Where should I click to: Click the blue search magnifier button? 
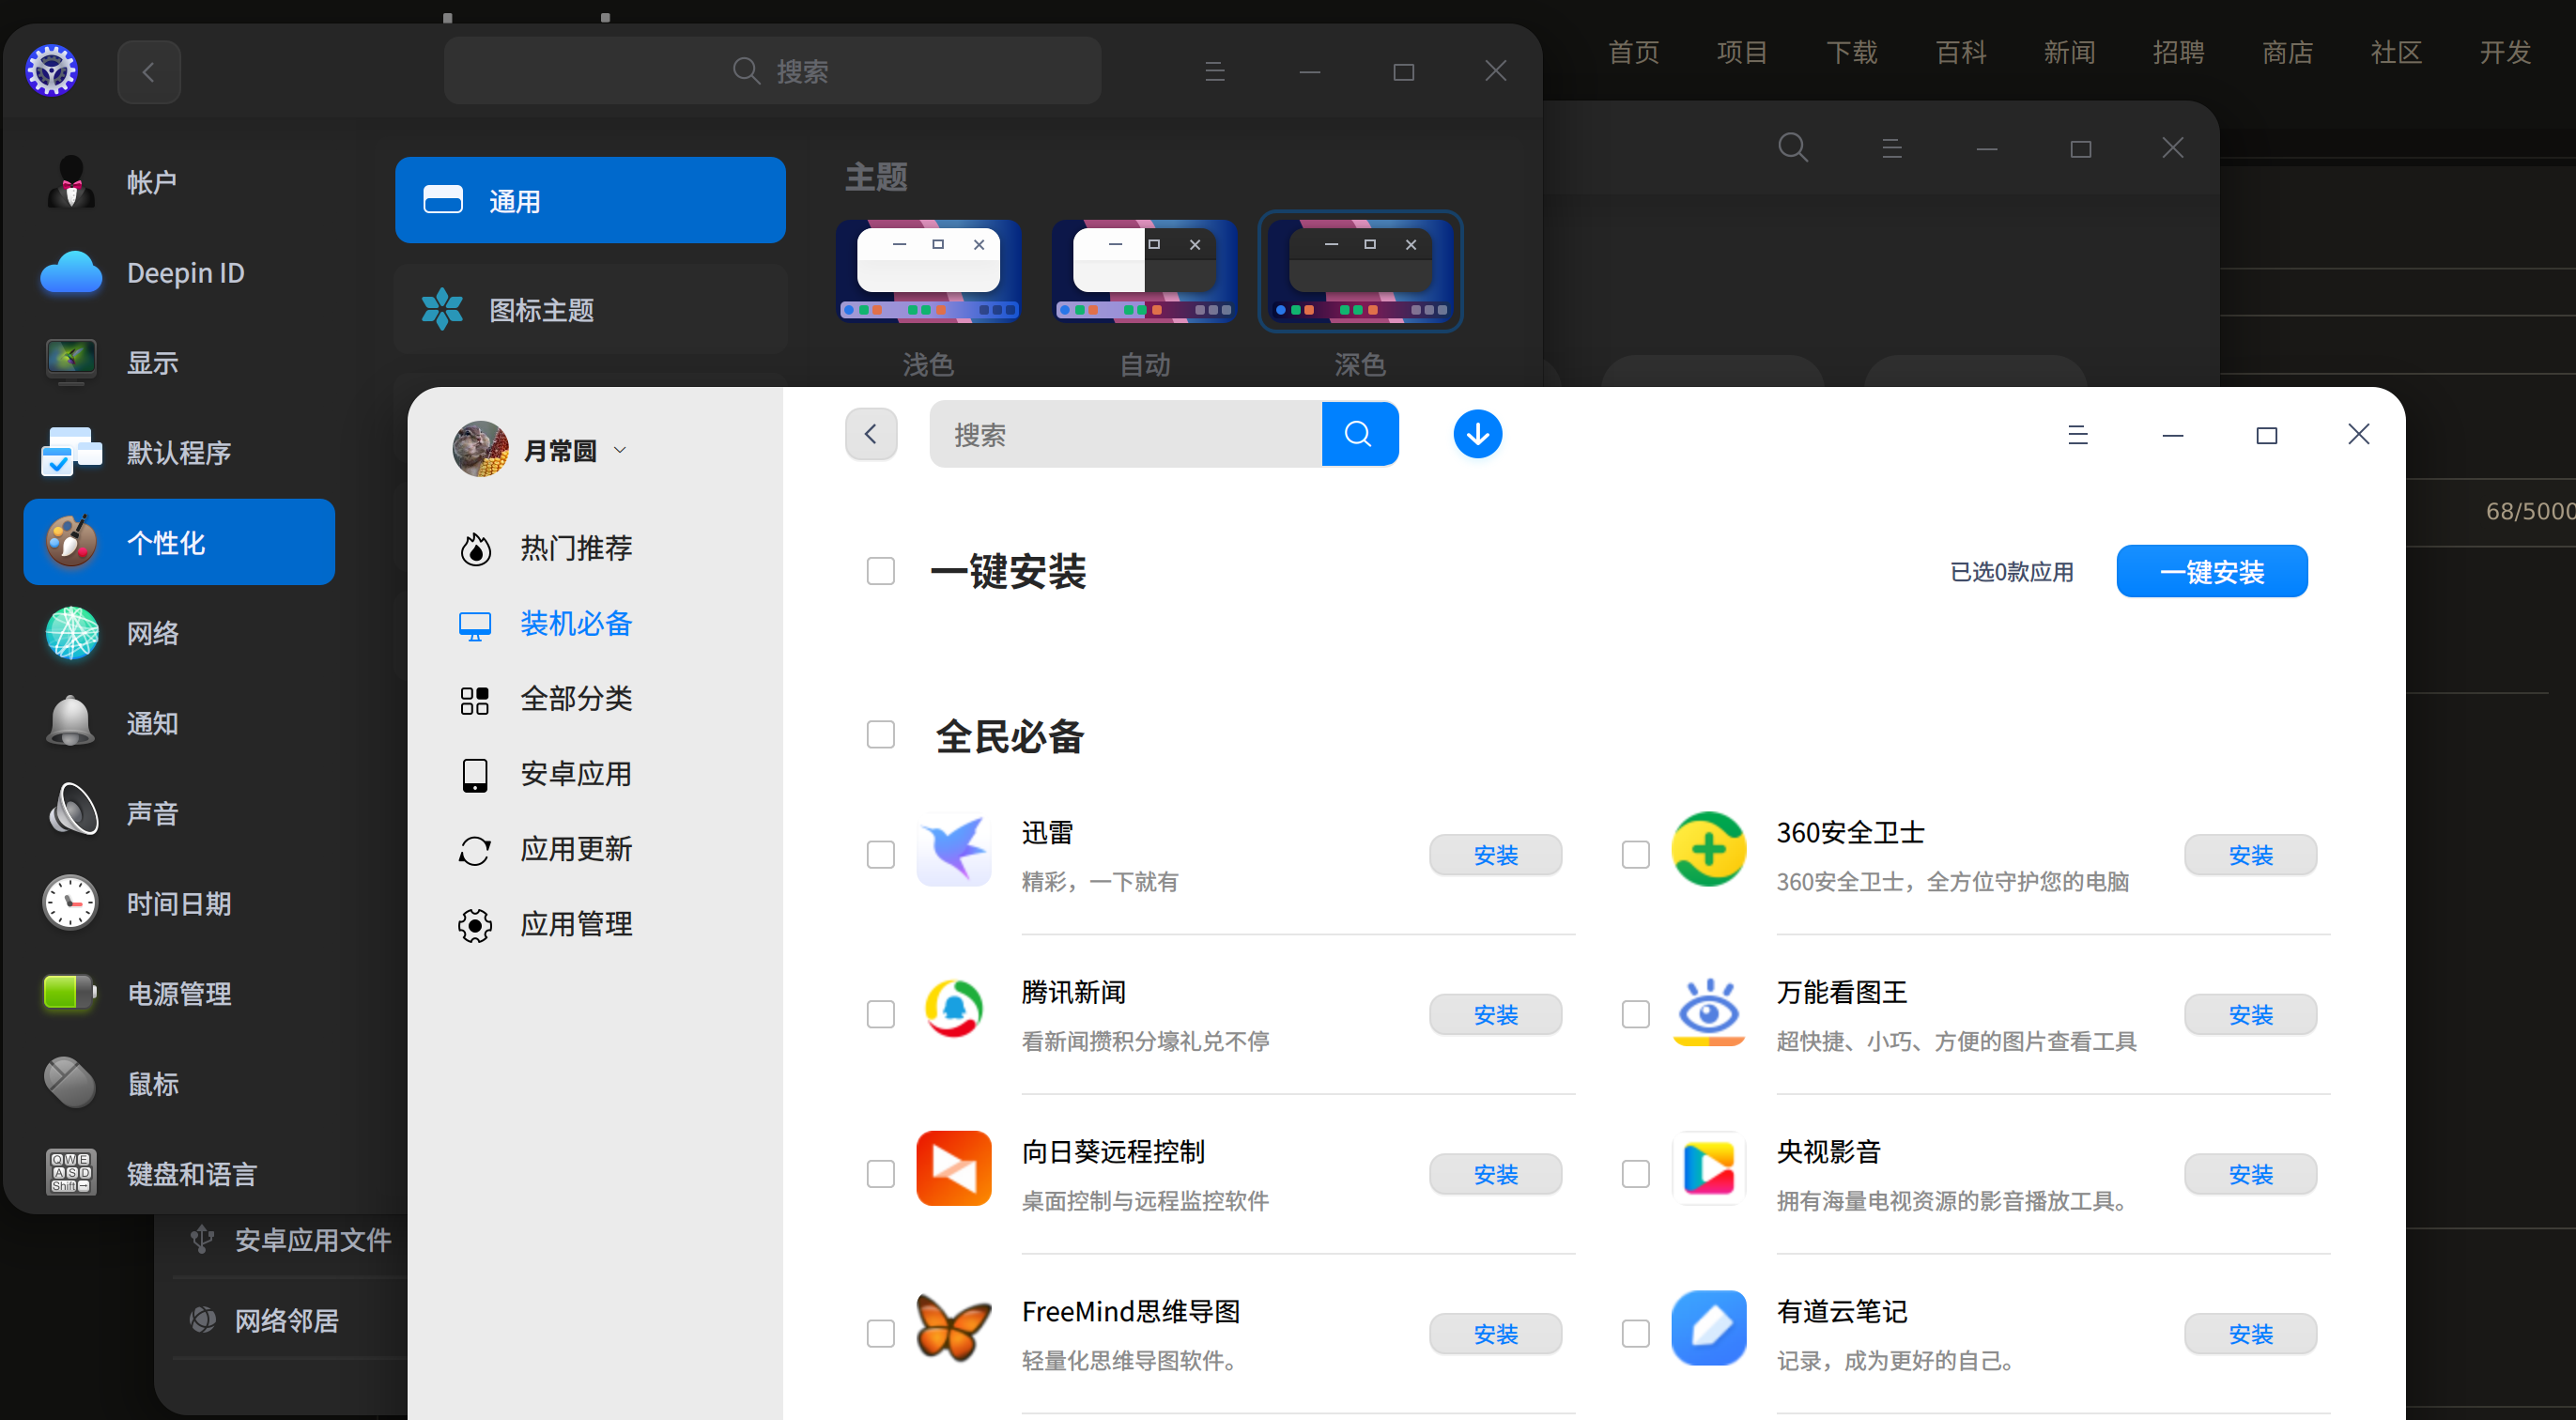[x=1358, y=434]
